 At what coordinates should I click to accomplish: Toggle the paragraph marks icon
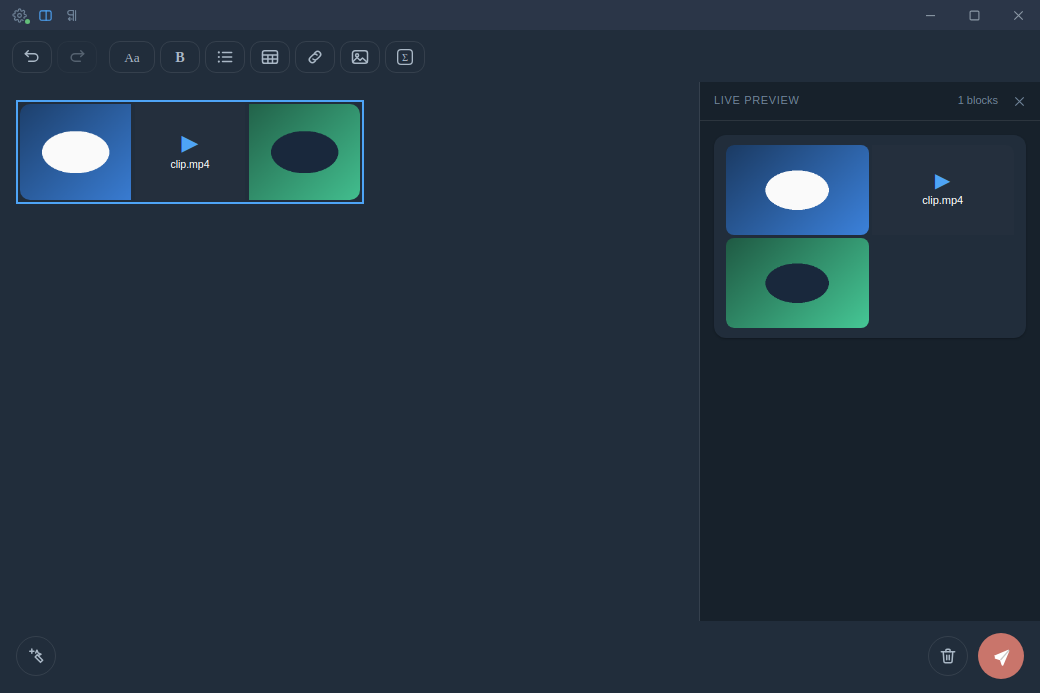[72, 15]
